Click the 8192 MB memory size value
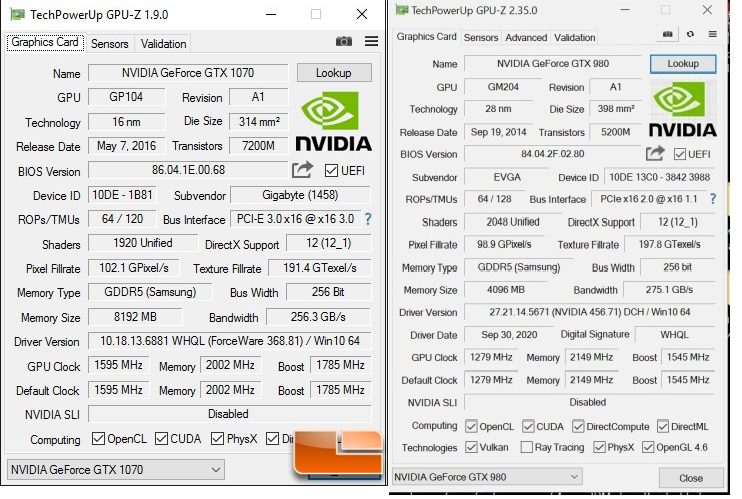Image resolution: width=742 pixels, height=499 pixels. pos(135,317)
